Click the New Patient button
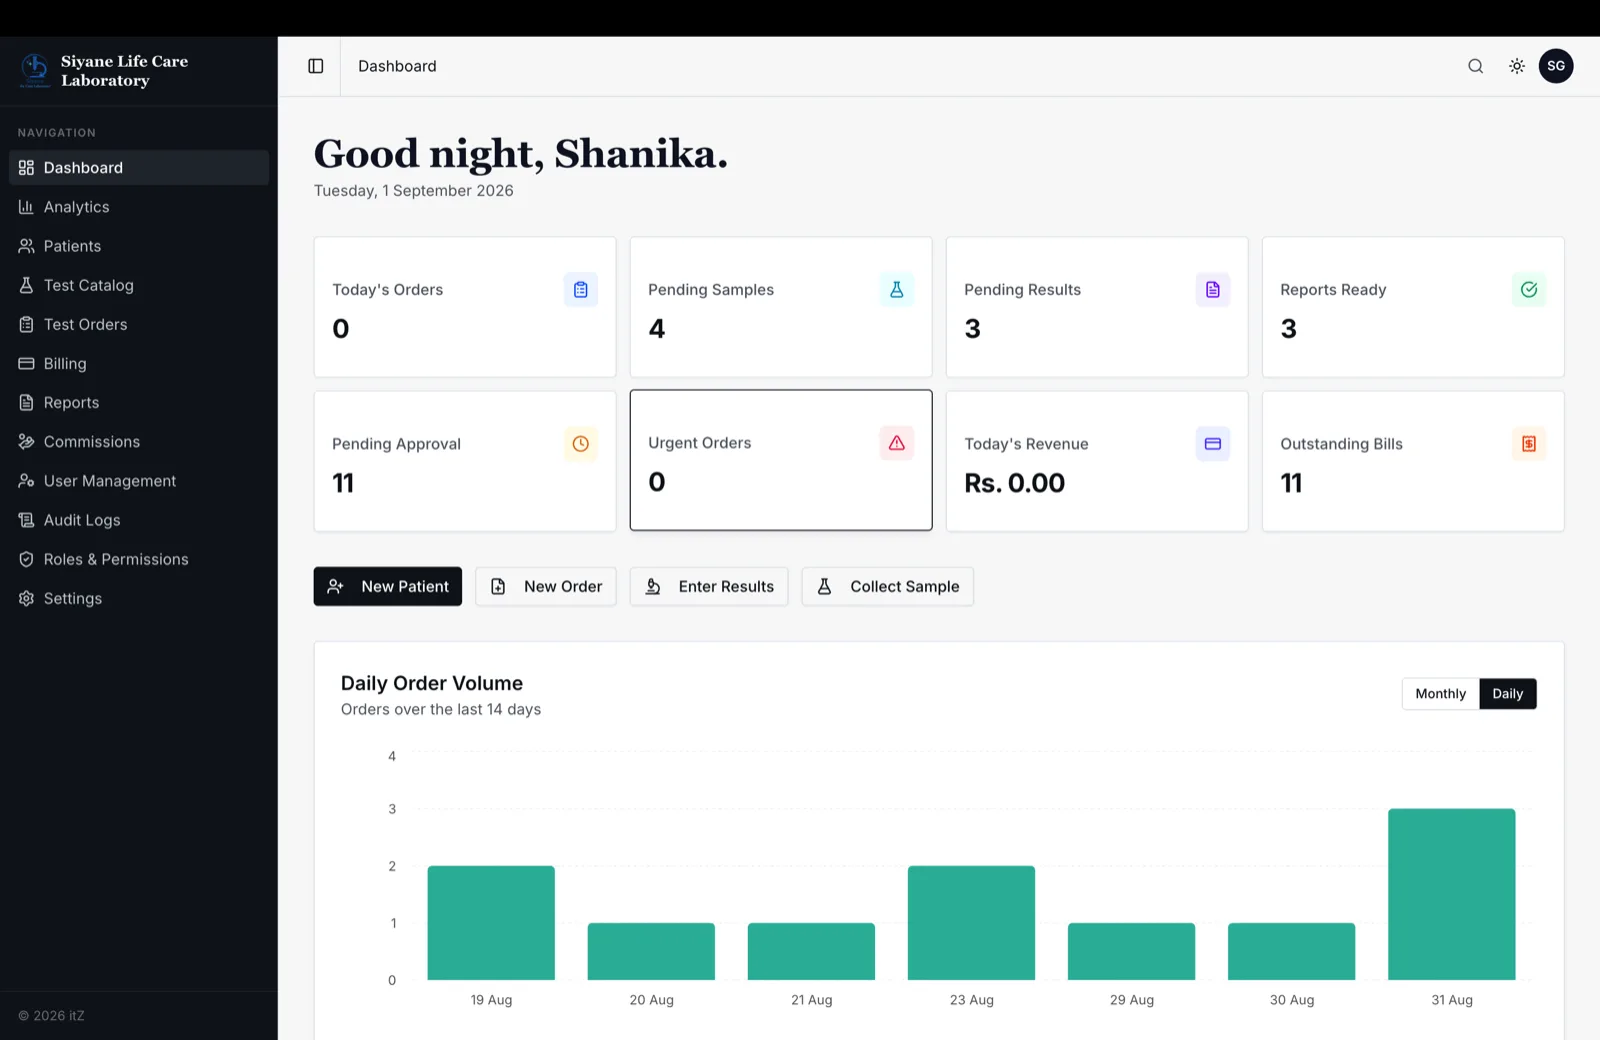1600x1040 pixels. (388, 587)
